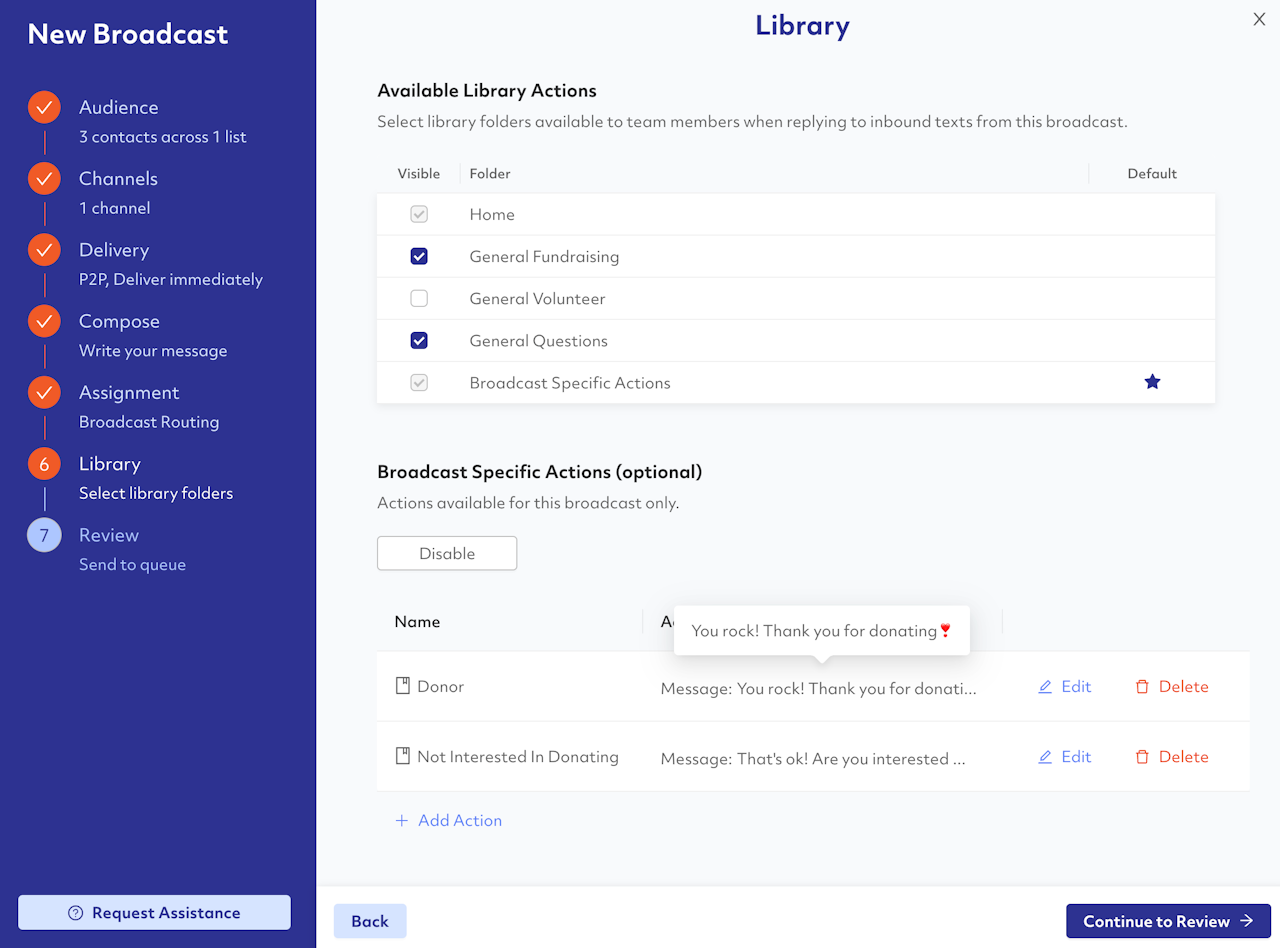Uncheck General Questions folder visibility

pyautogui.click(x=419, y=340)
